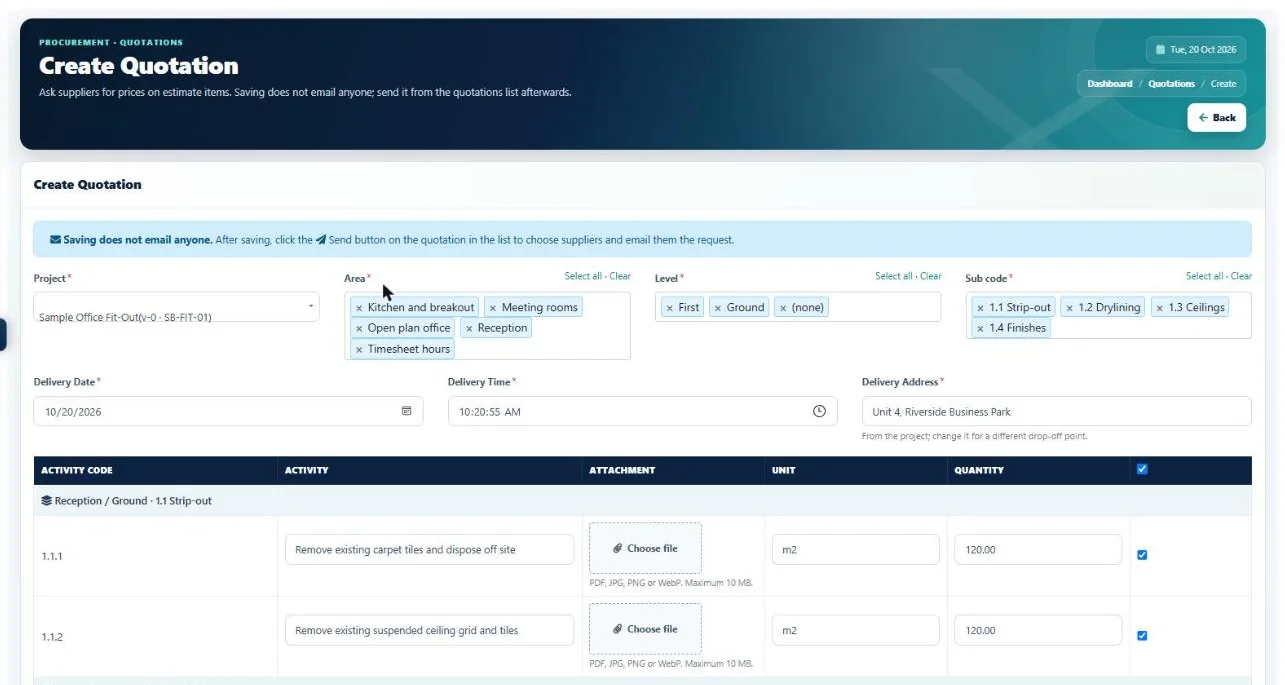Viewport: 1285px width, 685px height.
Task: Edit the unit field for 1.1.1
Action: click(855, 549)
